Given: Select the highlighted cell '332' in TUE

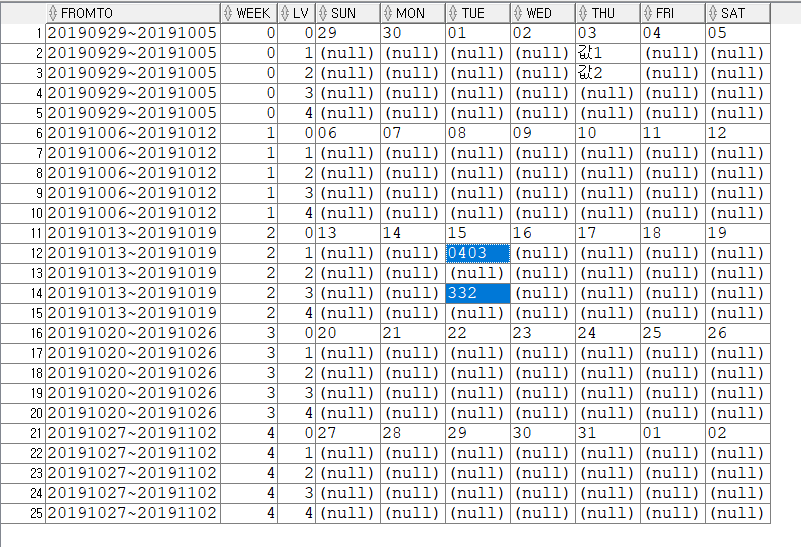Looking at the screenshot, I should (478, 293).
